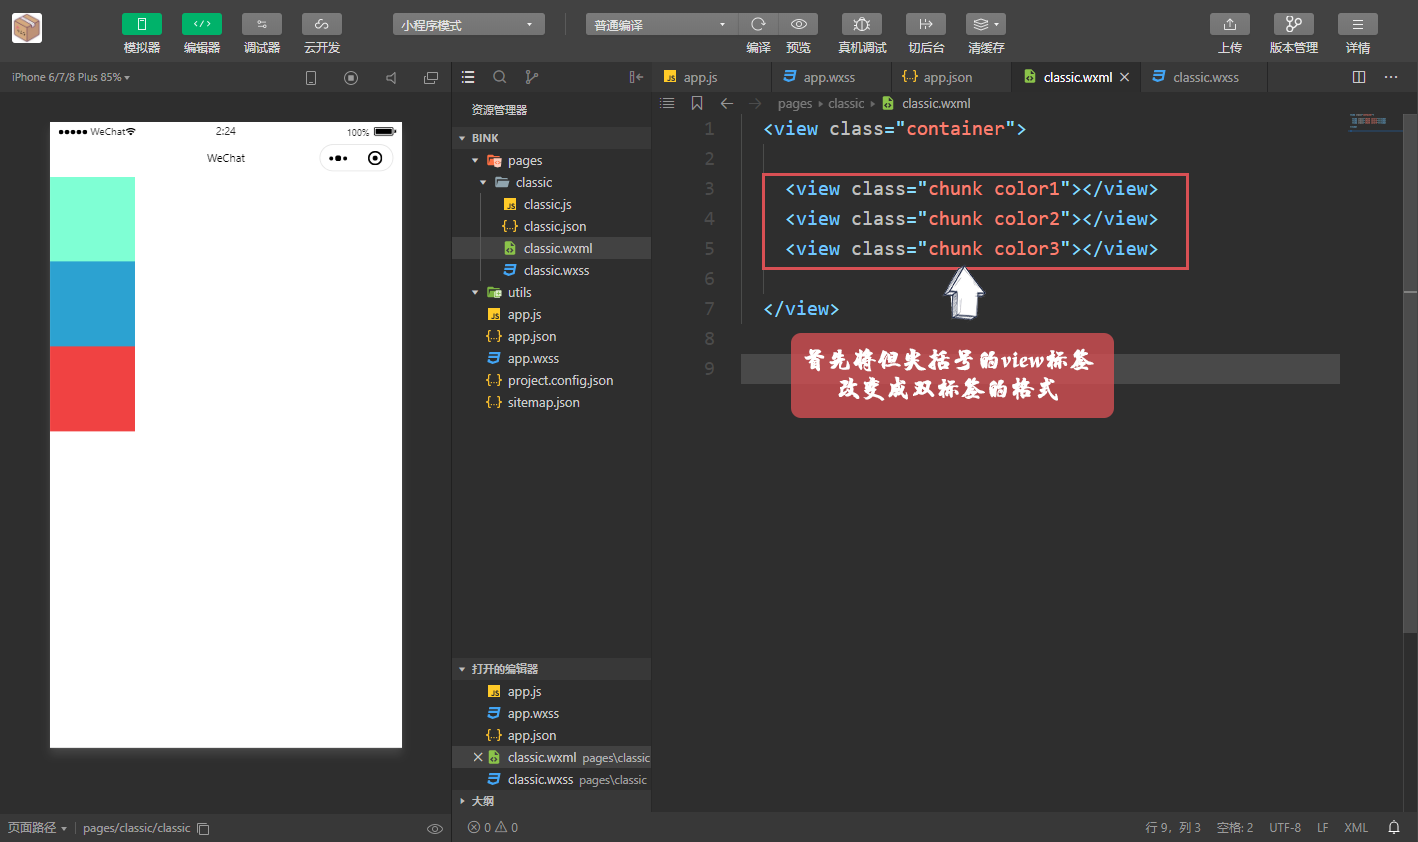Screen dimensions: 1418x842
Task: Click the simulator device rotate icon
Action: (x=311, y=77)
